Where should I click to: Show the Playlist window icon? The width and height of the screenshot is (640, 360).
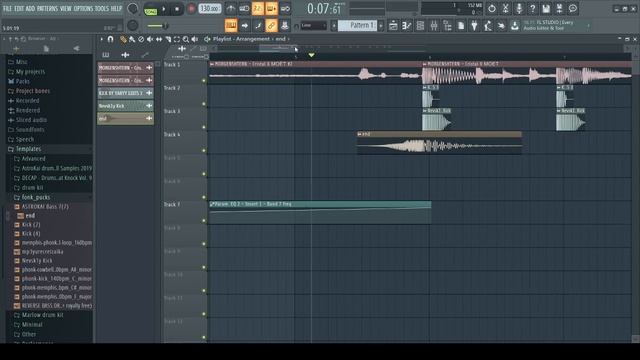(x=393, y=26)
